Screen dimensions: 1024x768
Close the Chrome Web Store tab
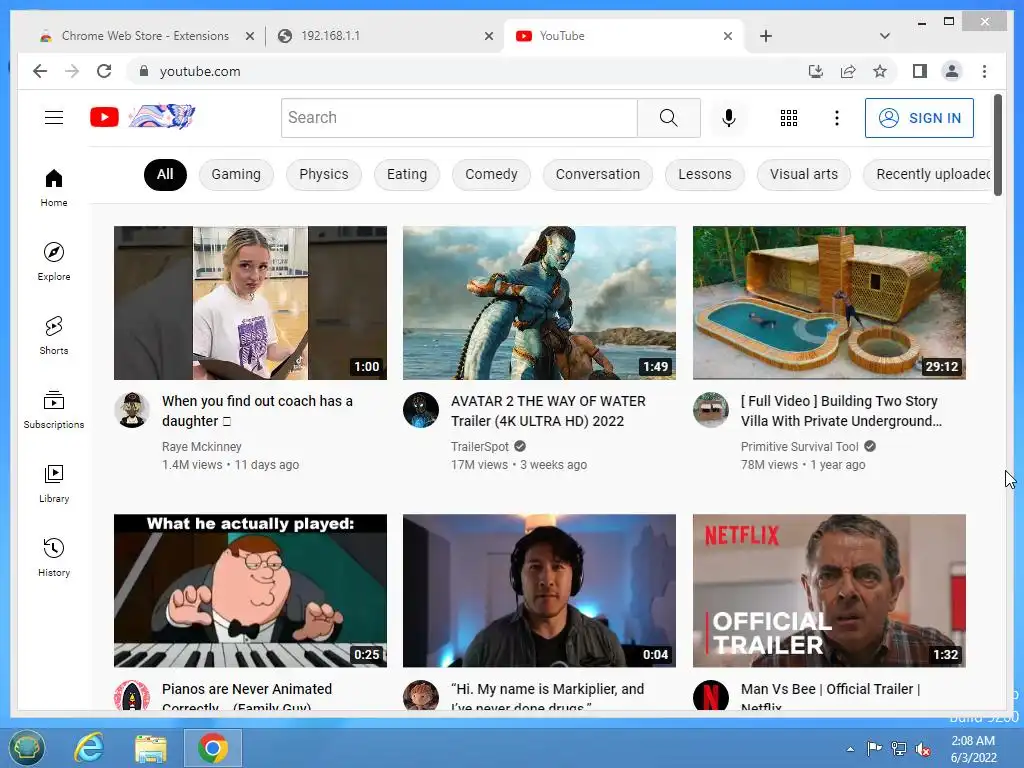click(249, 37)
